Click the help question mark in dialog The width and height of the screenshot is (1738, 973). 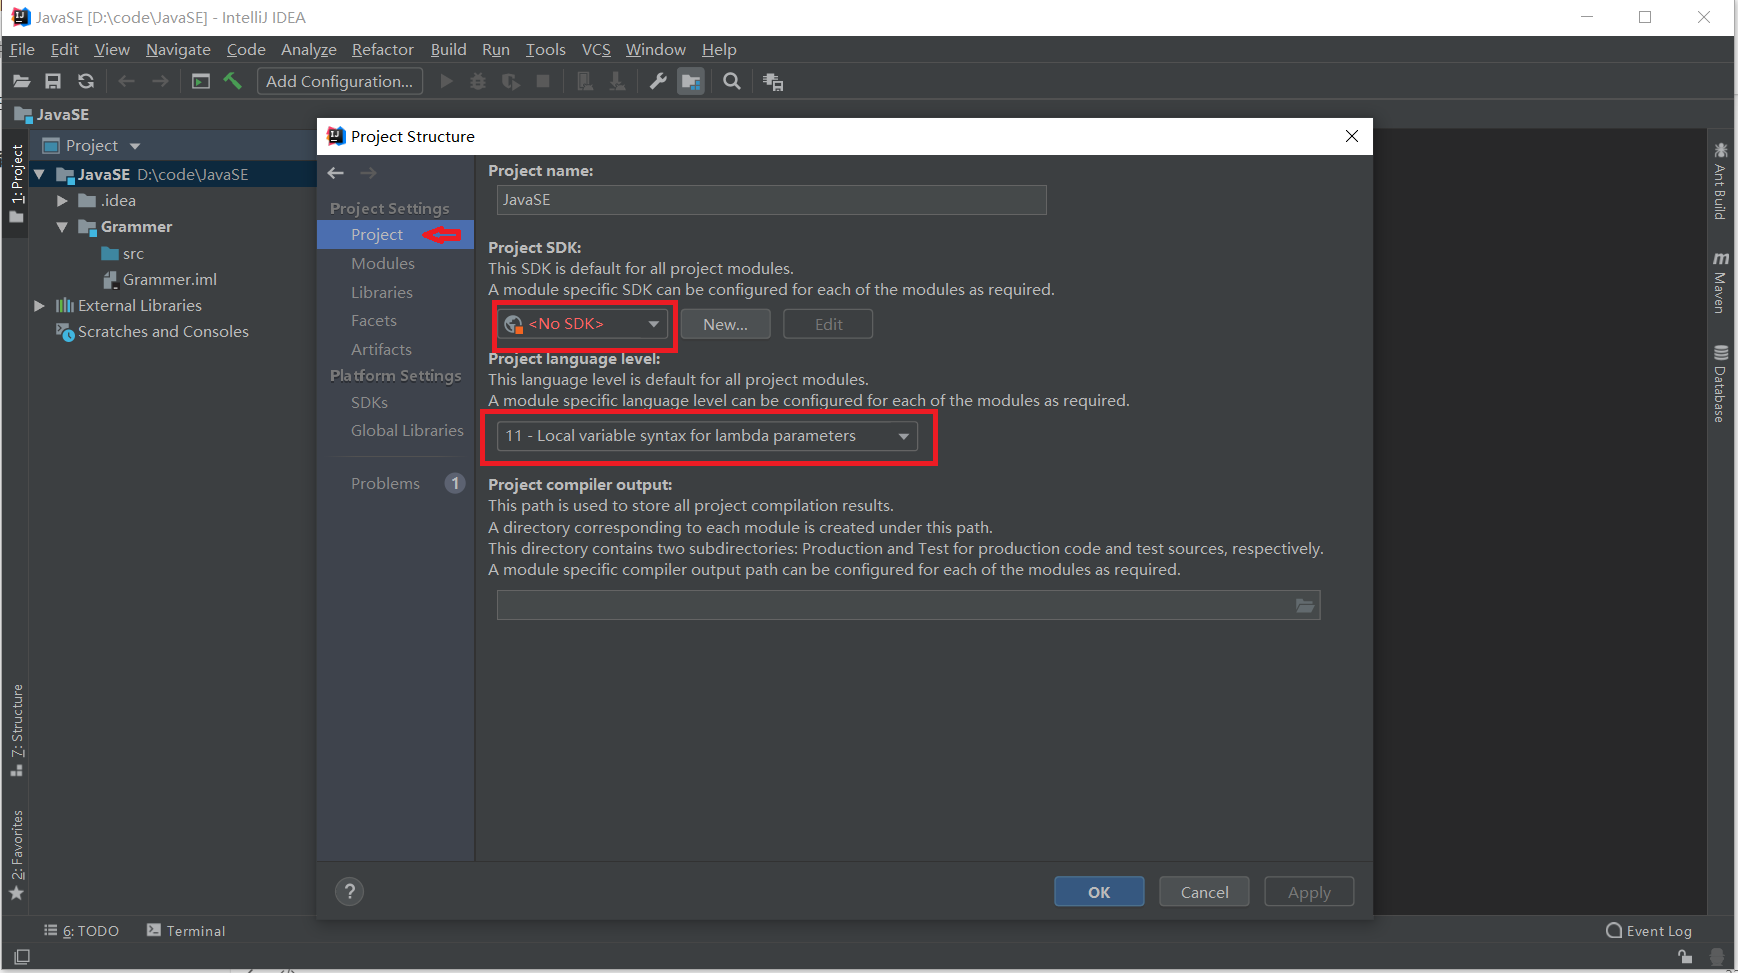point(349,892)
